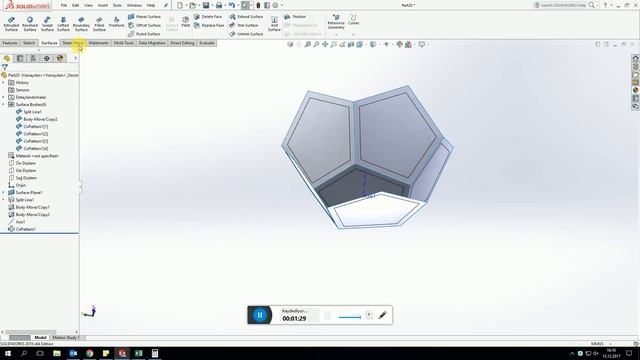Open the Tools menu

click(x=117, y=5)
